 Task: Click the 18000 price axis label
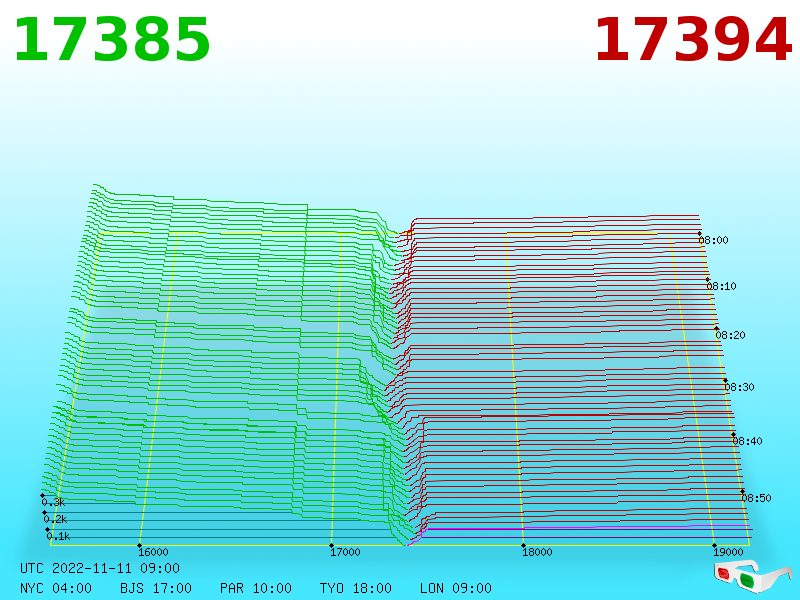[537, 552]
